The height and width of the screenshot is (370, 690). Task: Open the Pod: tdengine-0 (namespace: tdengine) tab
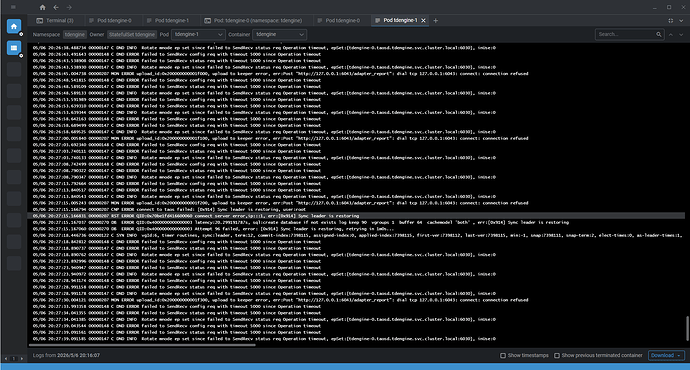pyautogui.click(x=254, y=20)
